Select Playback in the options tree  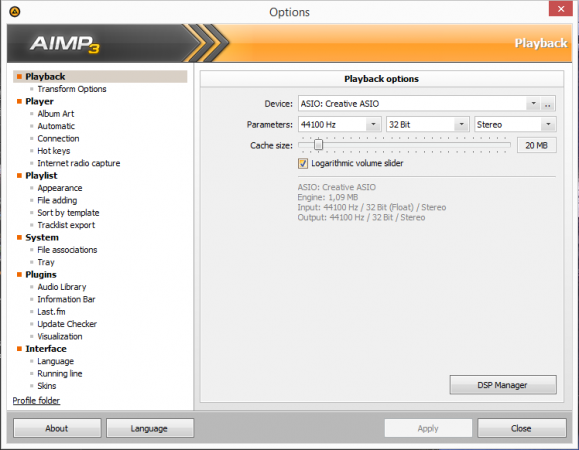tap(45, 77)
